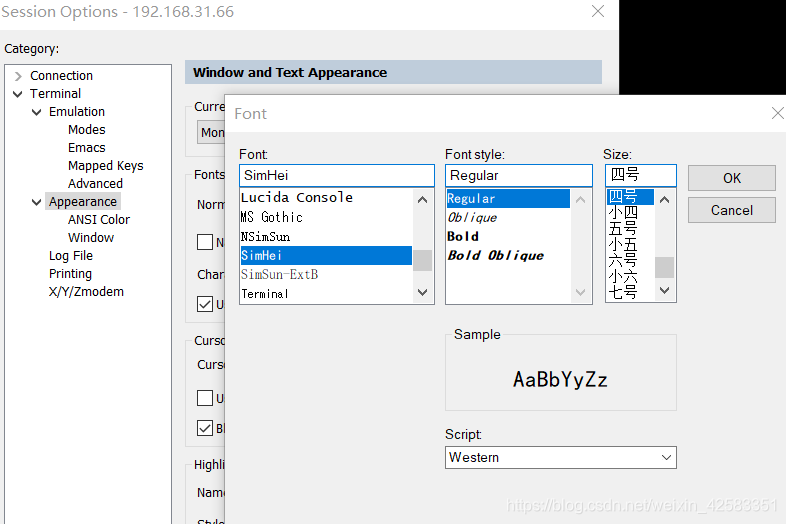Click the Font name input field
Viewport: 786px width, 524px height.
(336, 176)
